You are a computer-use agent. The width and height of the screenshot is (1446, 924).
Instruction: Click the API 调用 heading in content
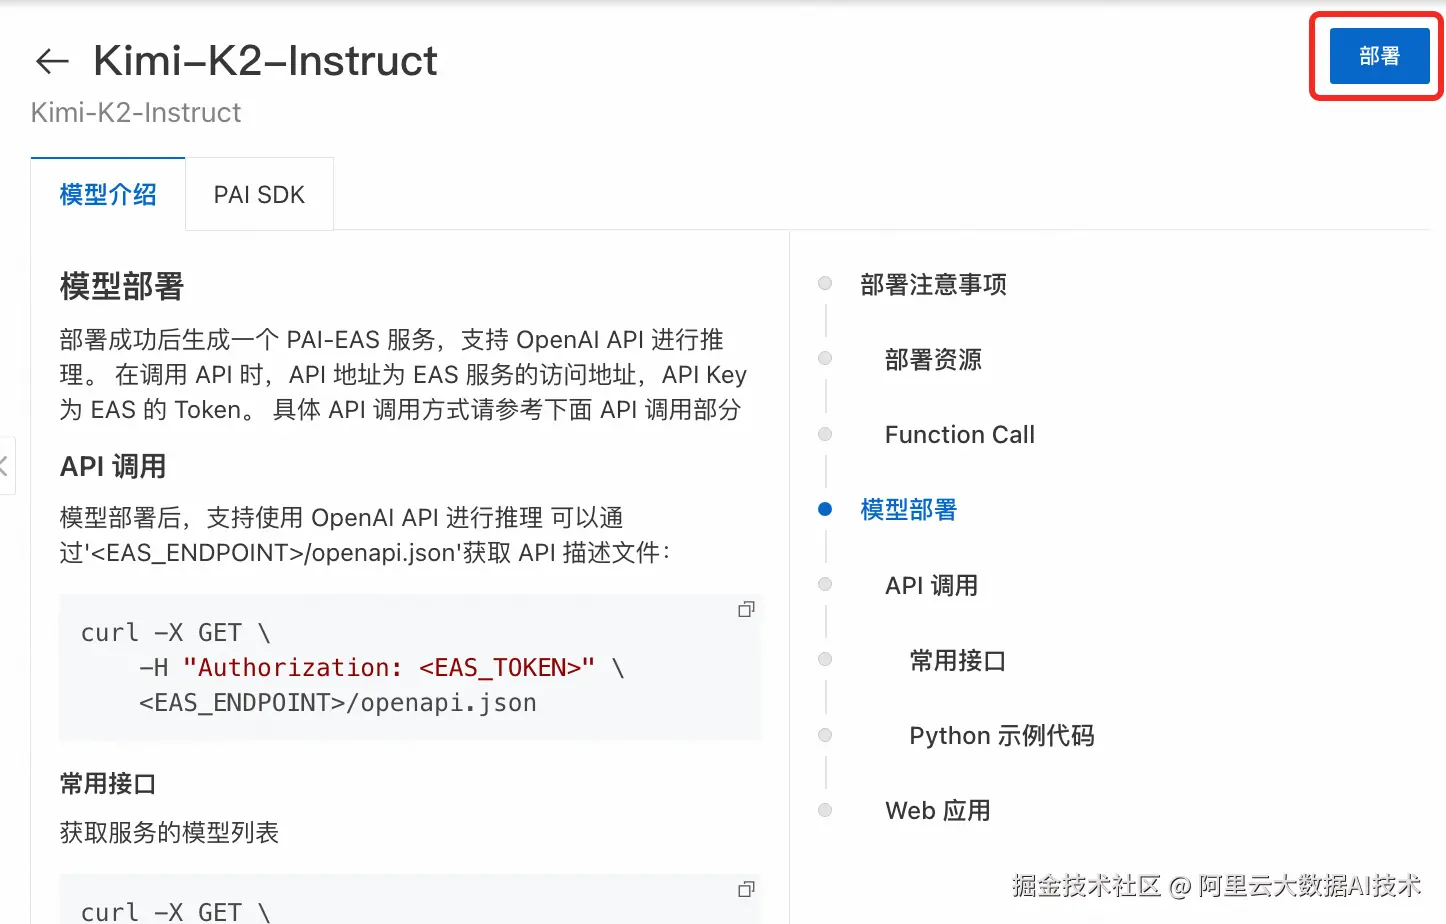[x=113, y=466]
